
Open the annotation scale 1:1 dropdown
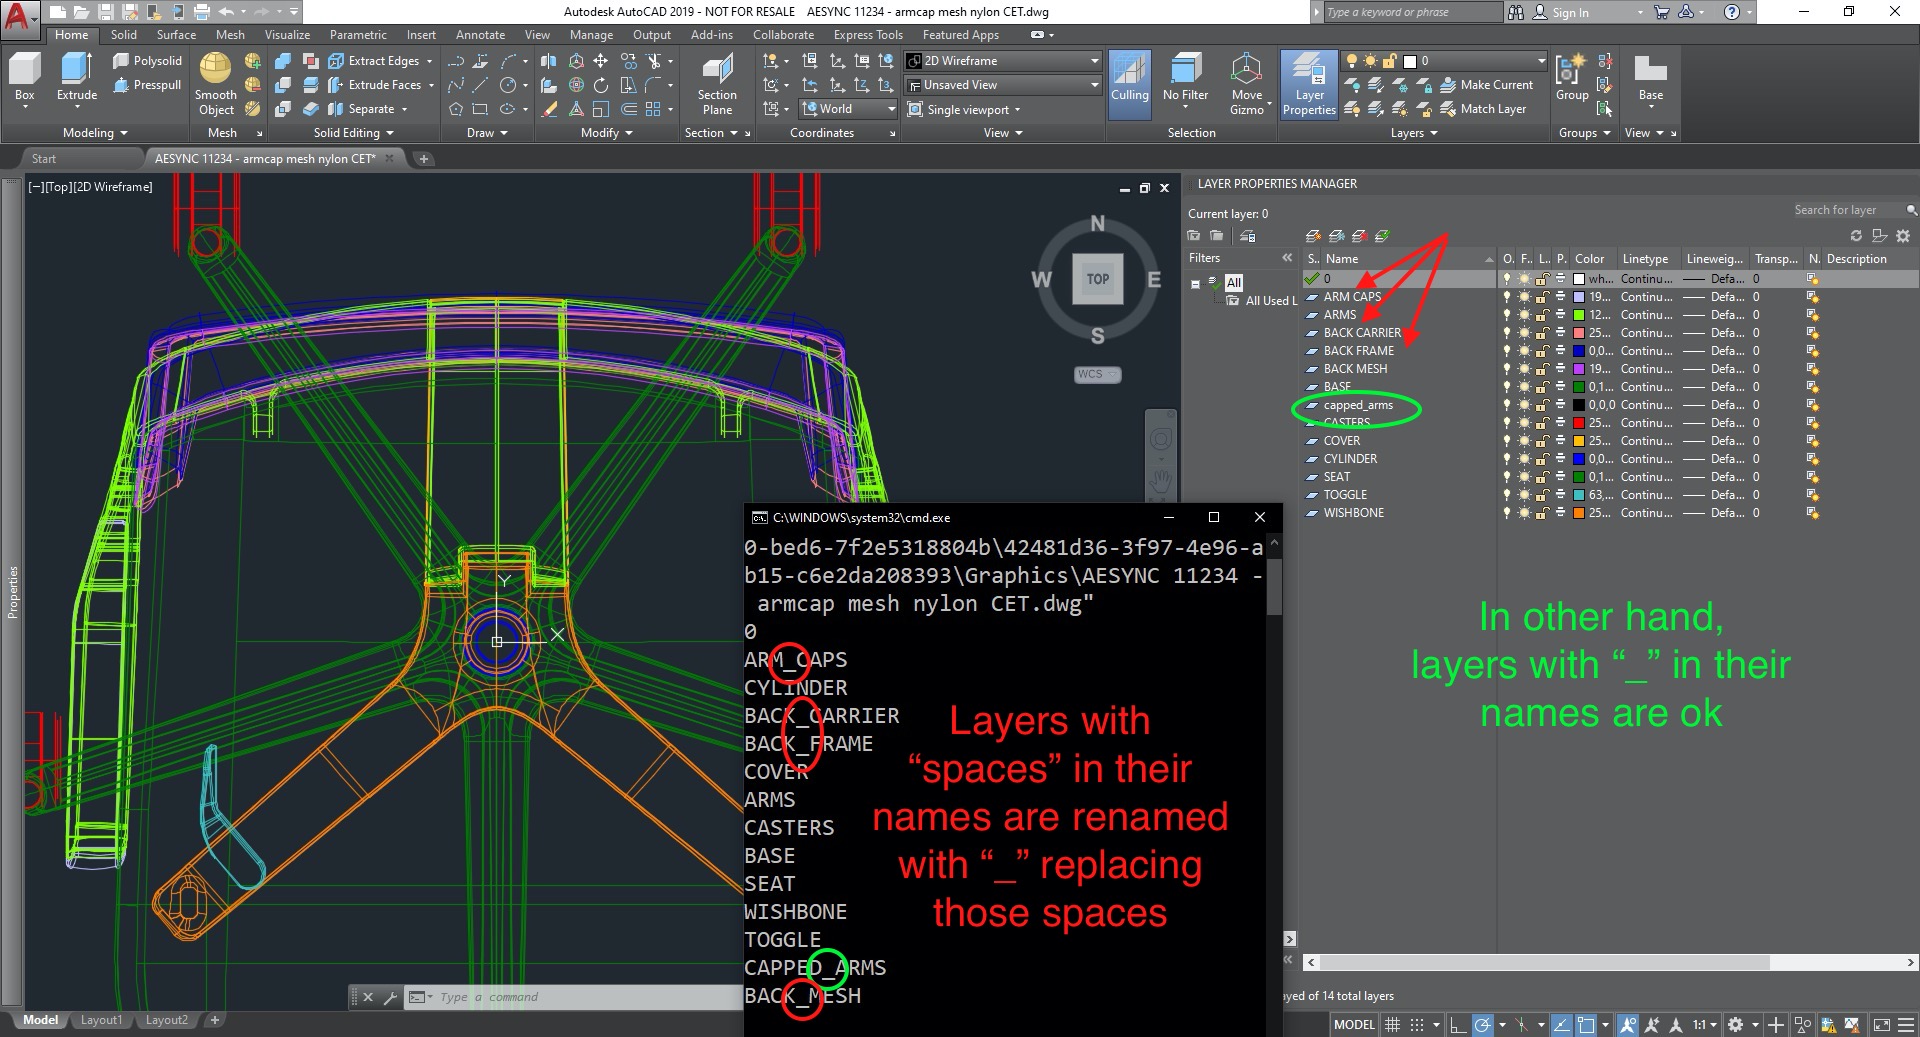click(x=1704, y=1025)
